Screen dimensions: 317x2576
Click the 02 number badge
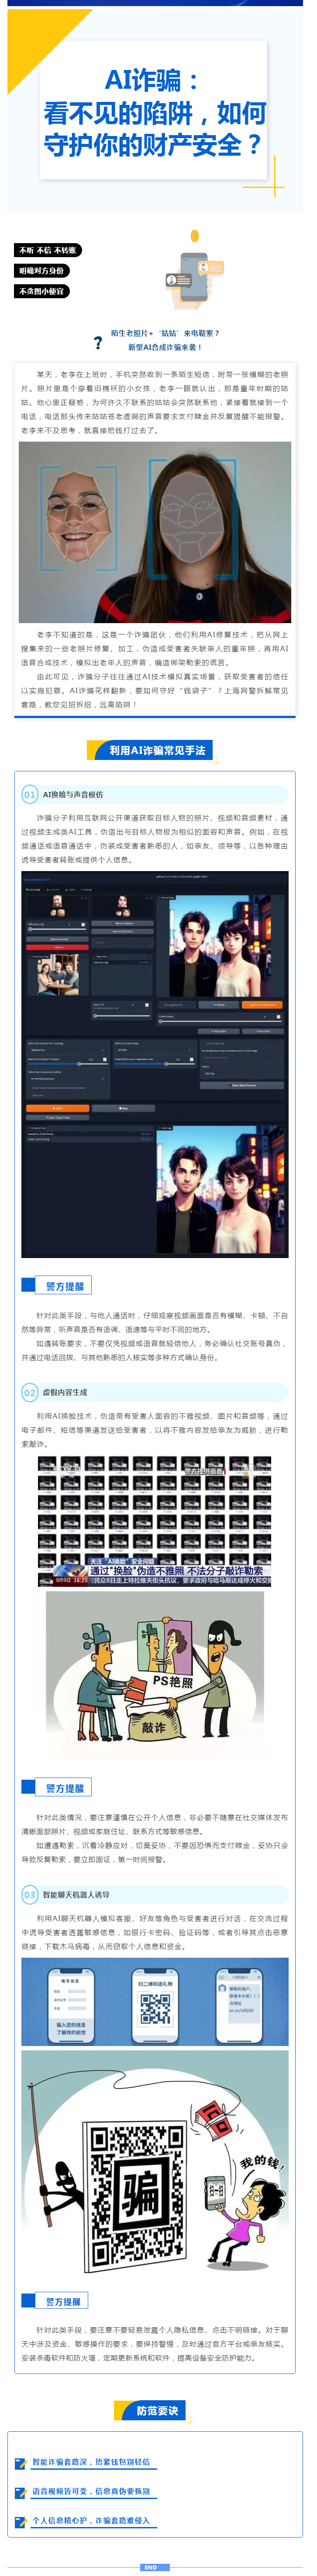[x=30, y=1392]
